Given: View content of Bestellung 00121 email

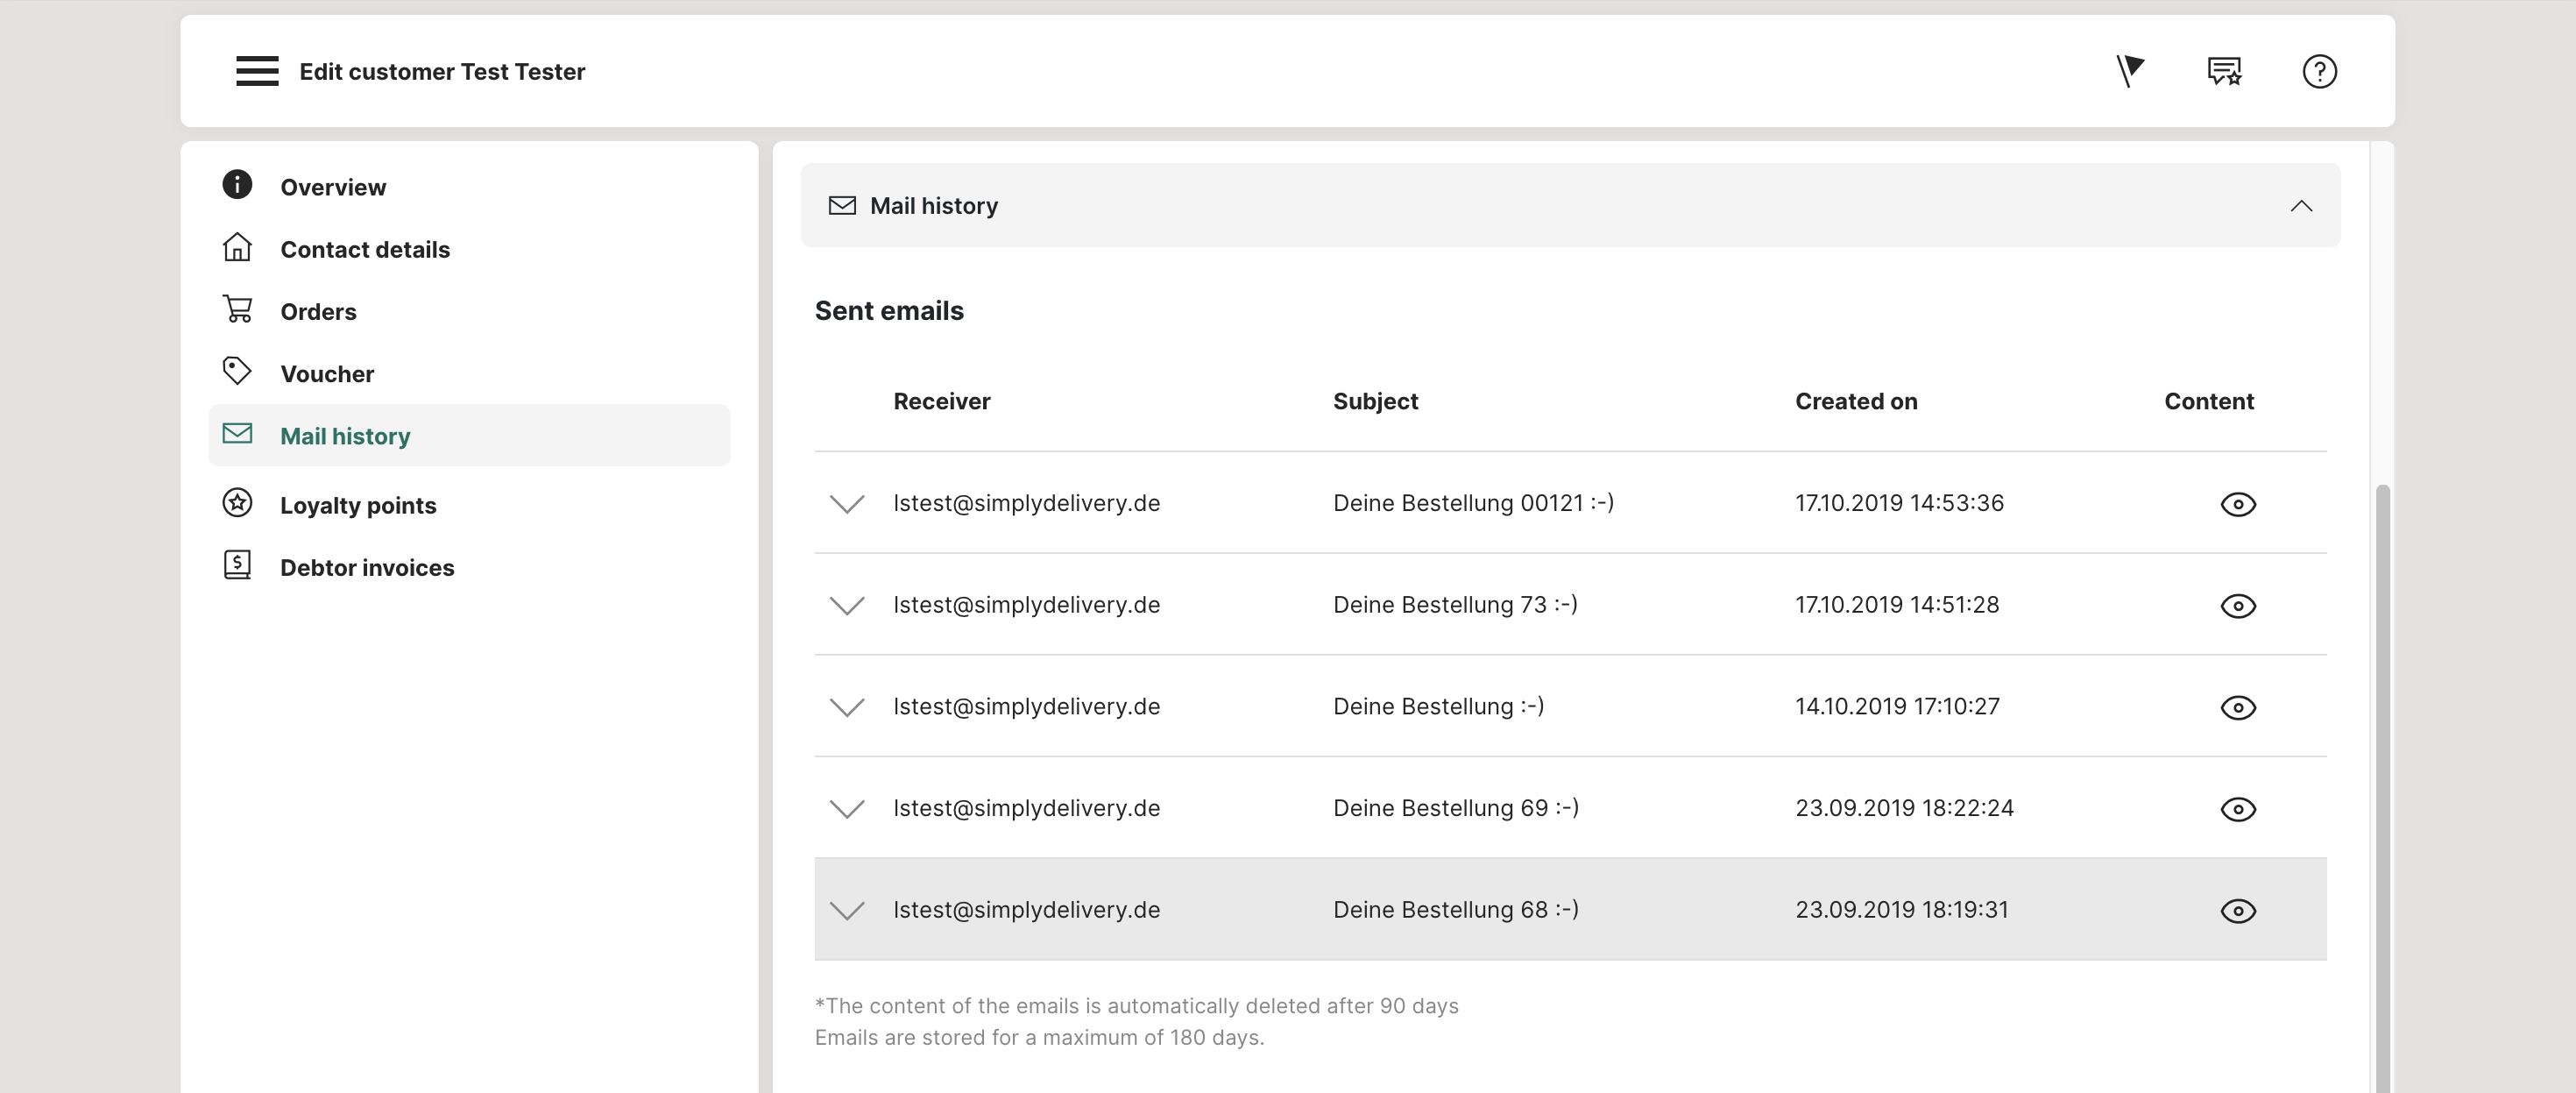Looking at the screenshot, I should (x=2238, y=504).
